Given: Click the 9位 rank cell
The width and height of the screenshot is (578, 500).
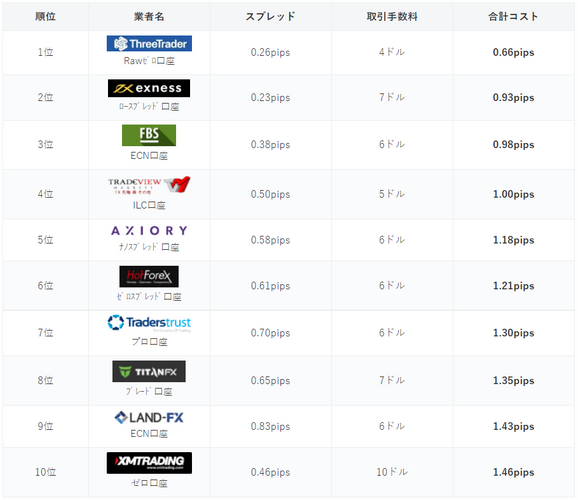Looking at the screenshot, I should [x=45, y=426].
